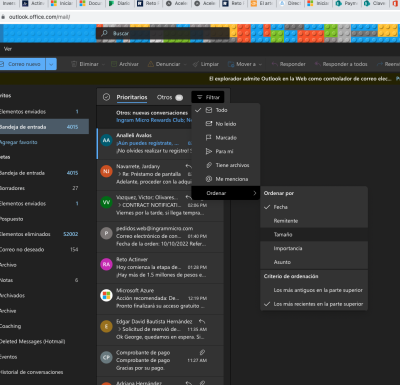Click attachment paperclip on Comprobante de pago
Image resolution: width=400 pixels, height=385 pixels.
[202, 352]
